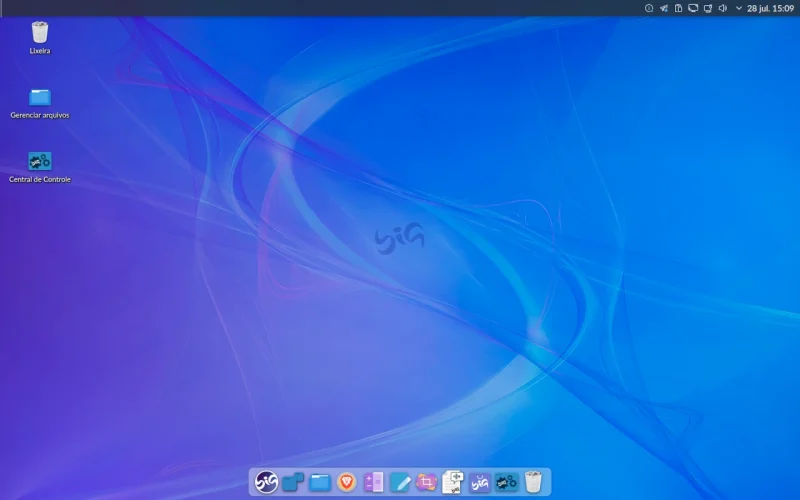The image size is (800, 500).
Task: Open the purple calculator app in dock
Action: point(373,482)
